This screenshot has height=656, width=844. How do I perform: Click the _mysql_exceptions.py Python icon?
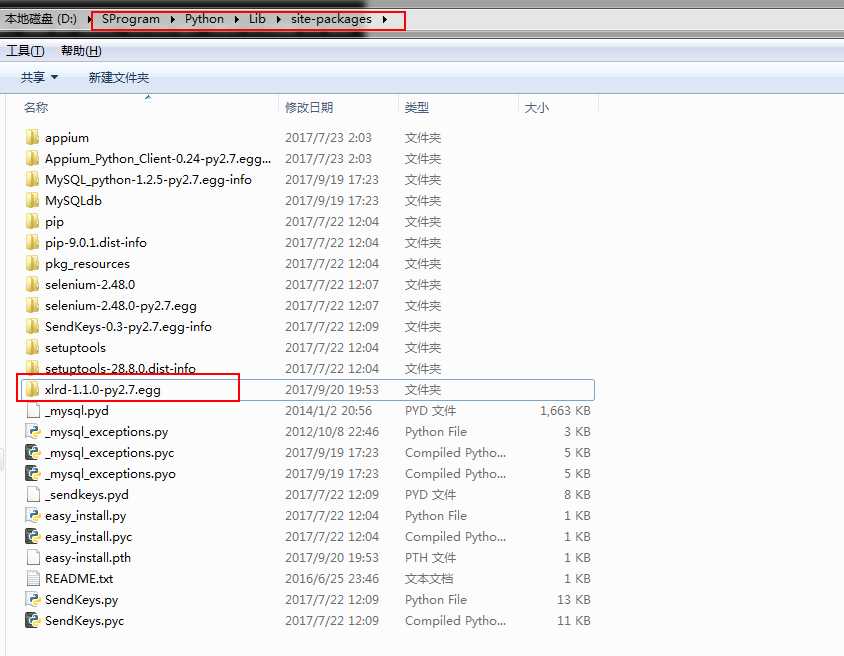tap(33, 432)
